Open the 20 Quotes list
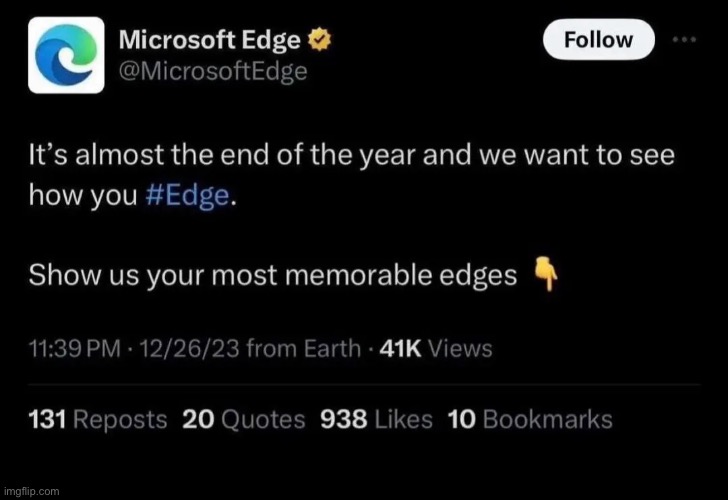The width and height of the screenshot is (728, 500). point(244,420)
